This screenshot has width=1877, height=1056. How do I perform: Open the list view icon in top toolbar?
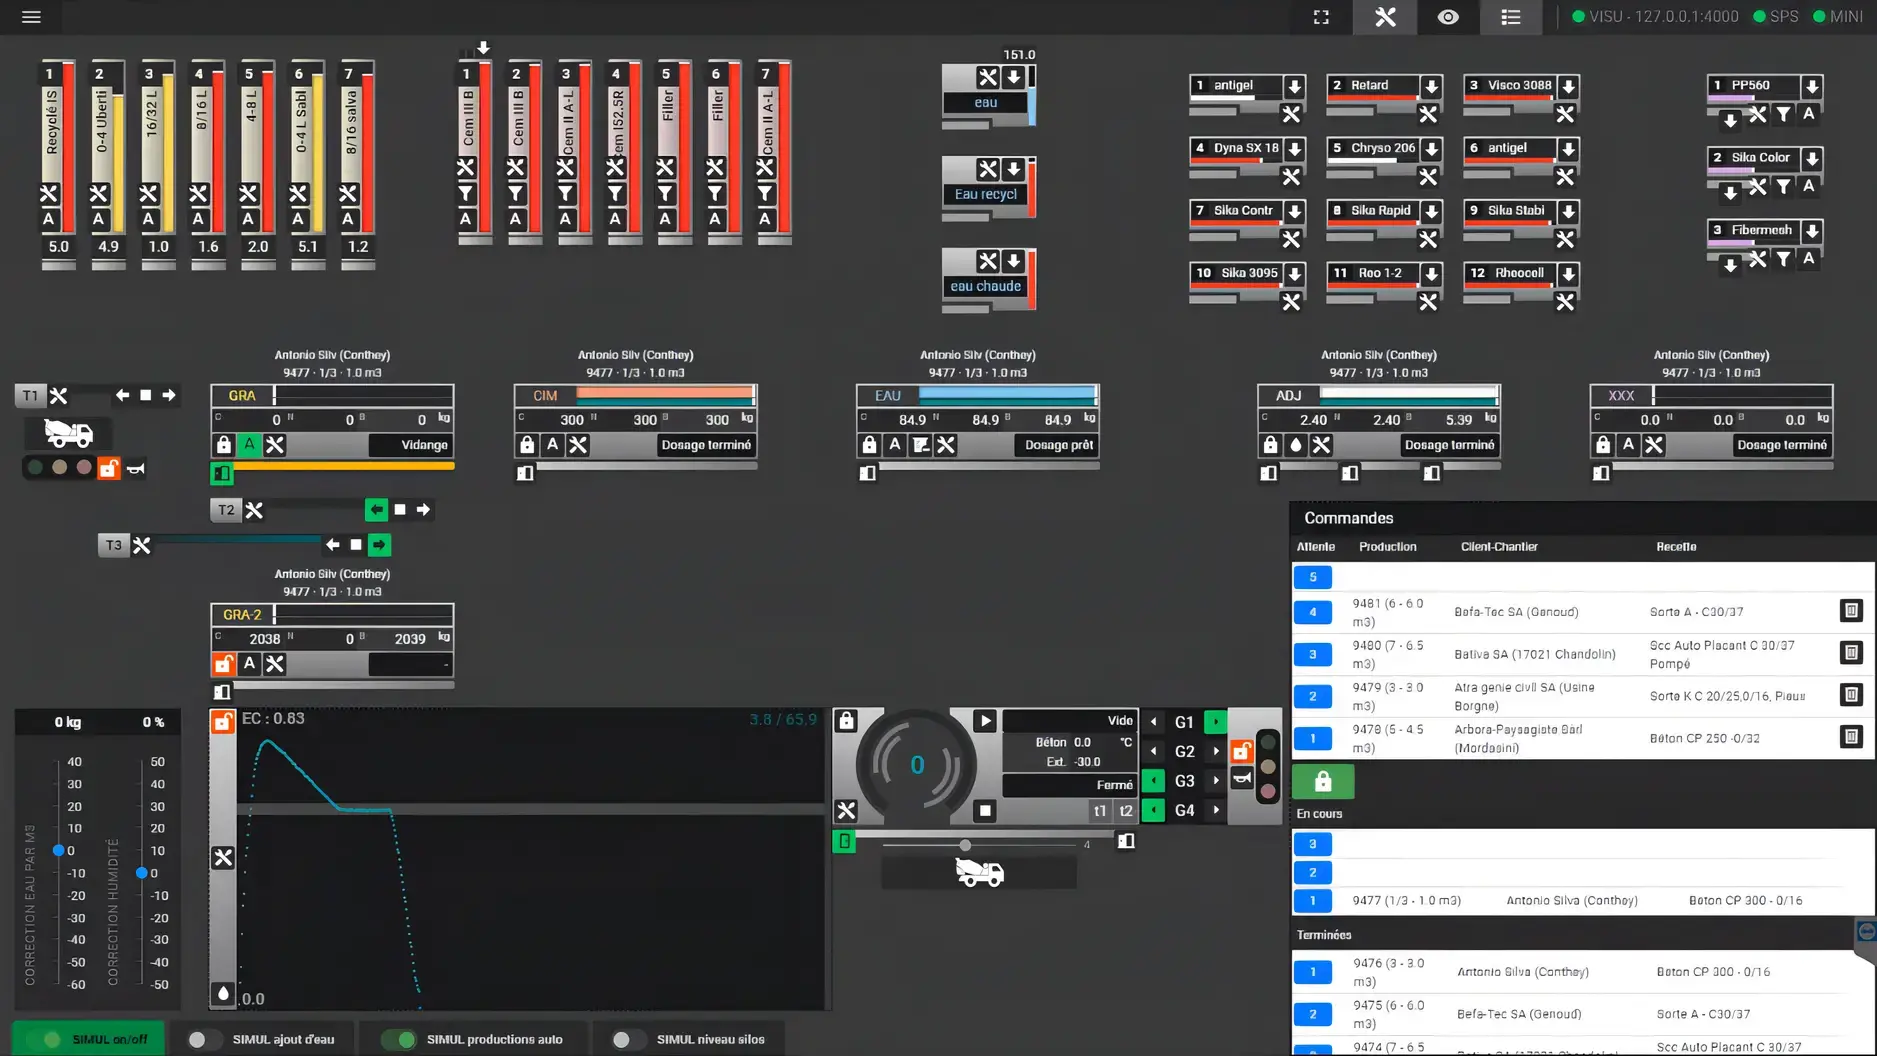coord(1510,17)
